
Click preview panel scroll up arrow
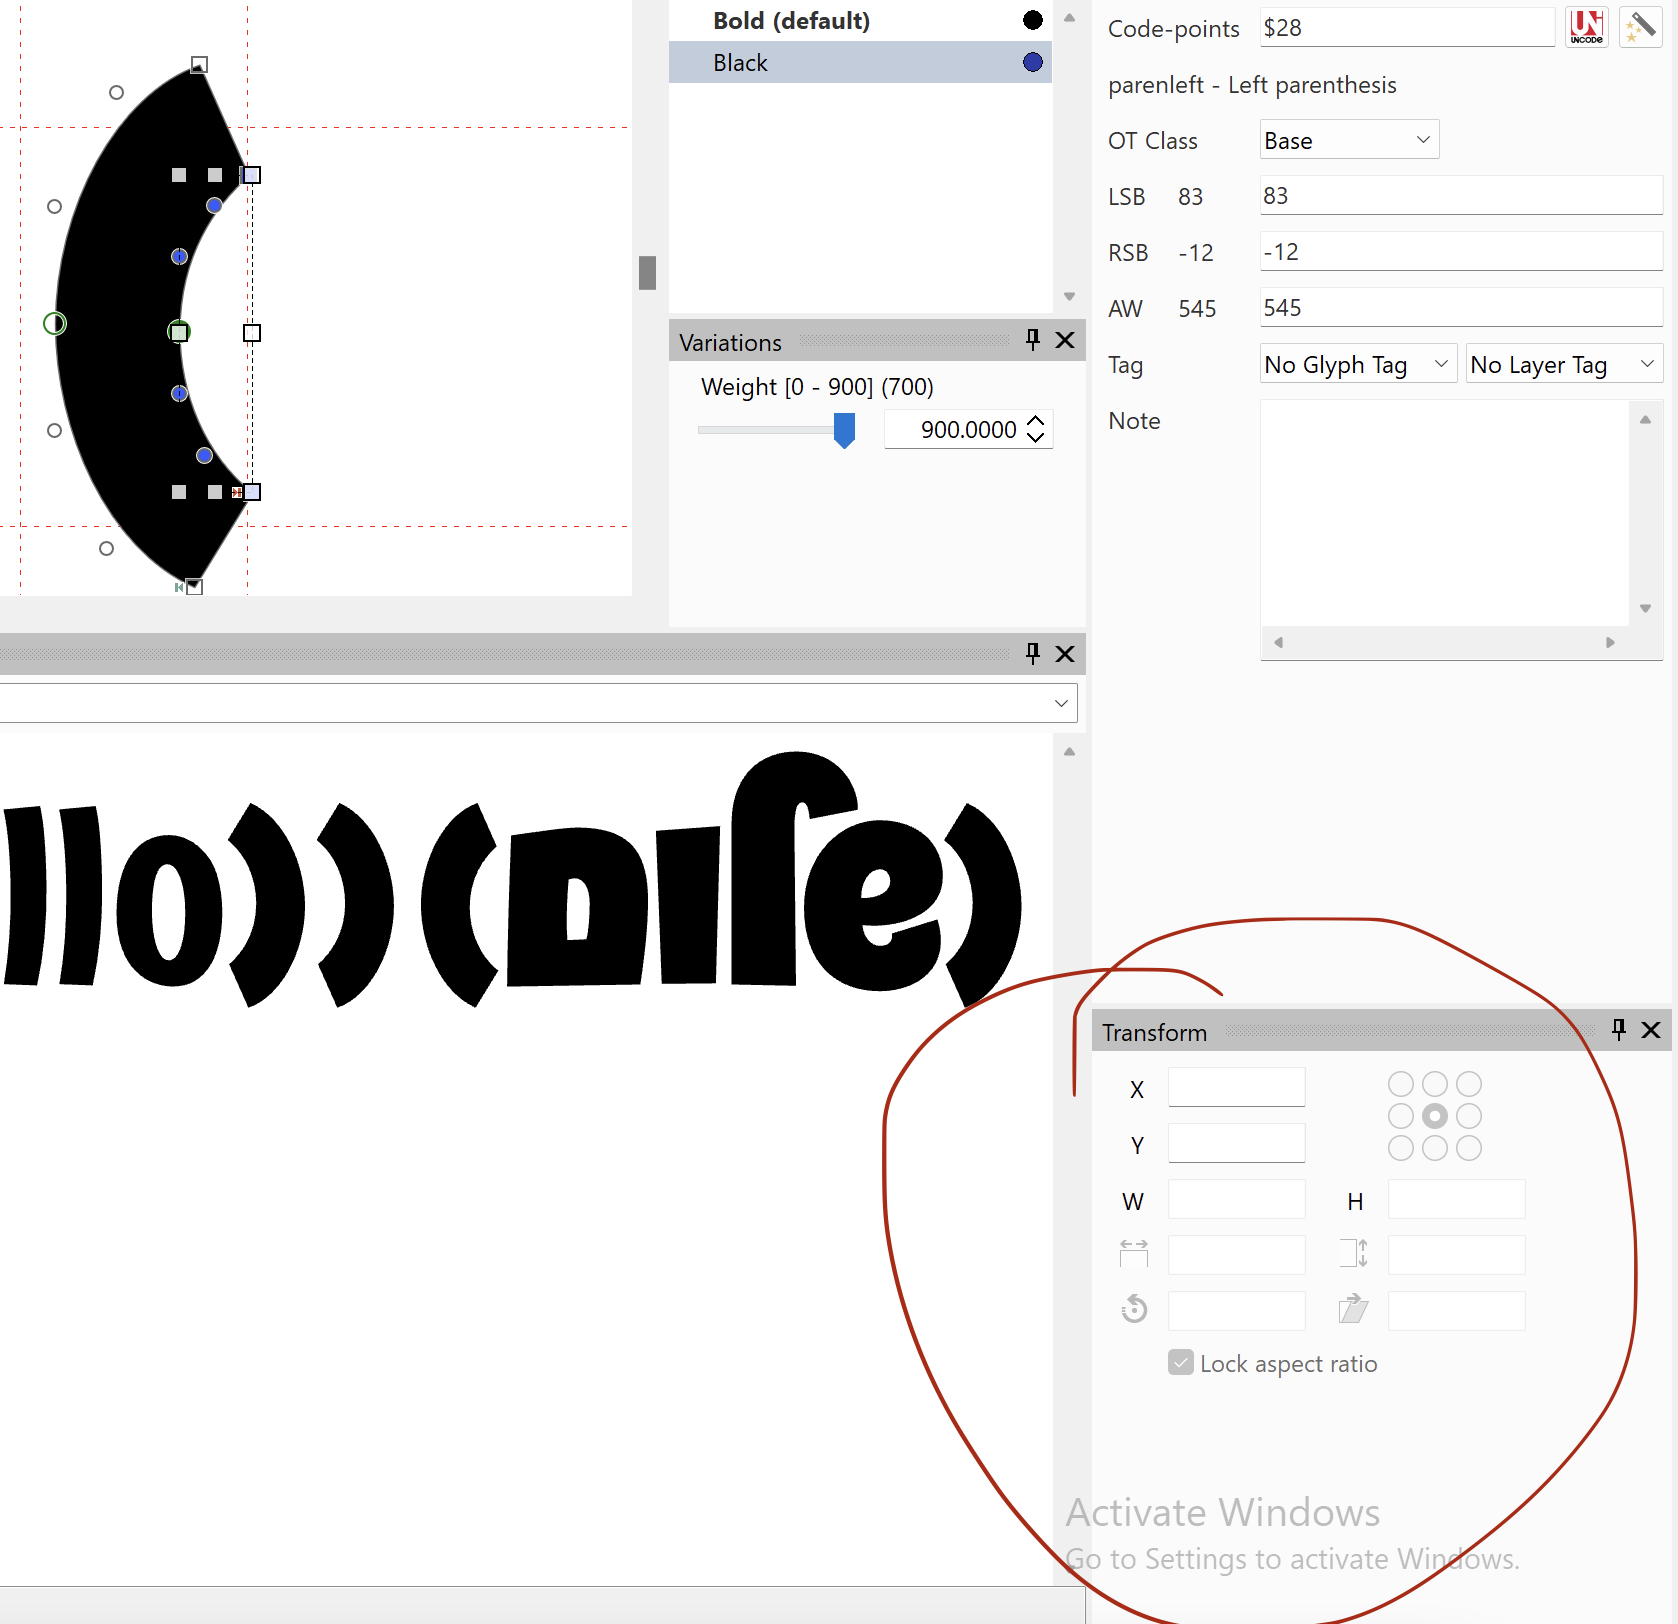click(1069, 751)
